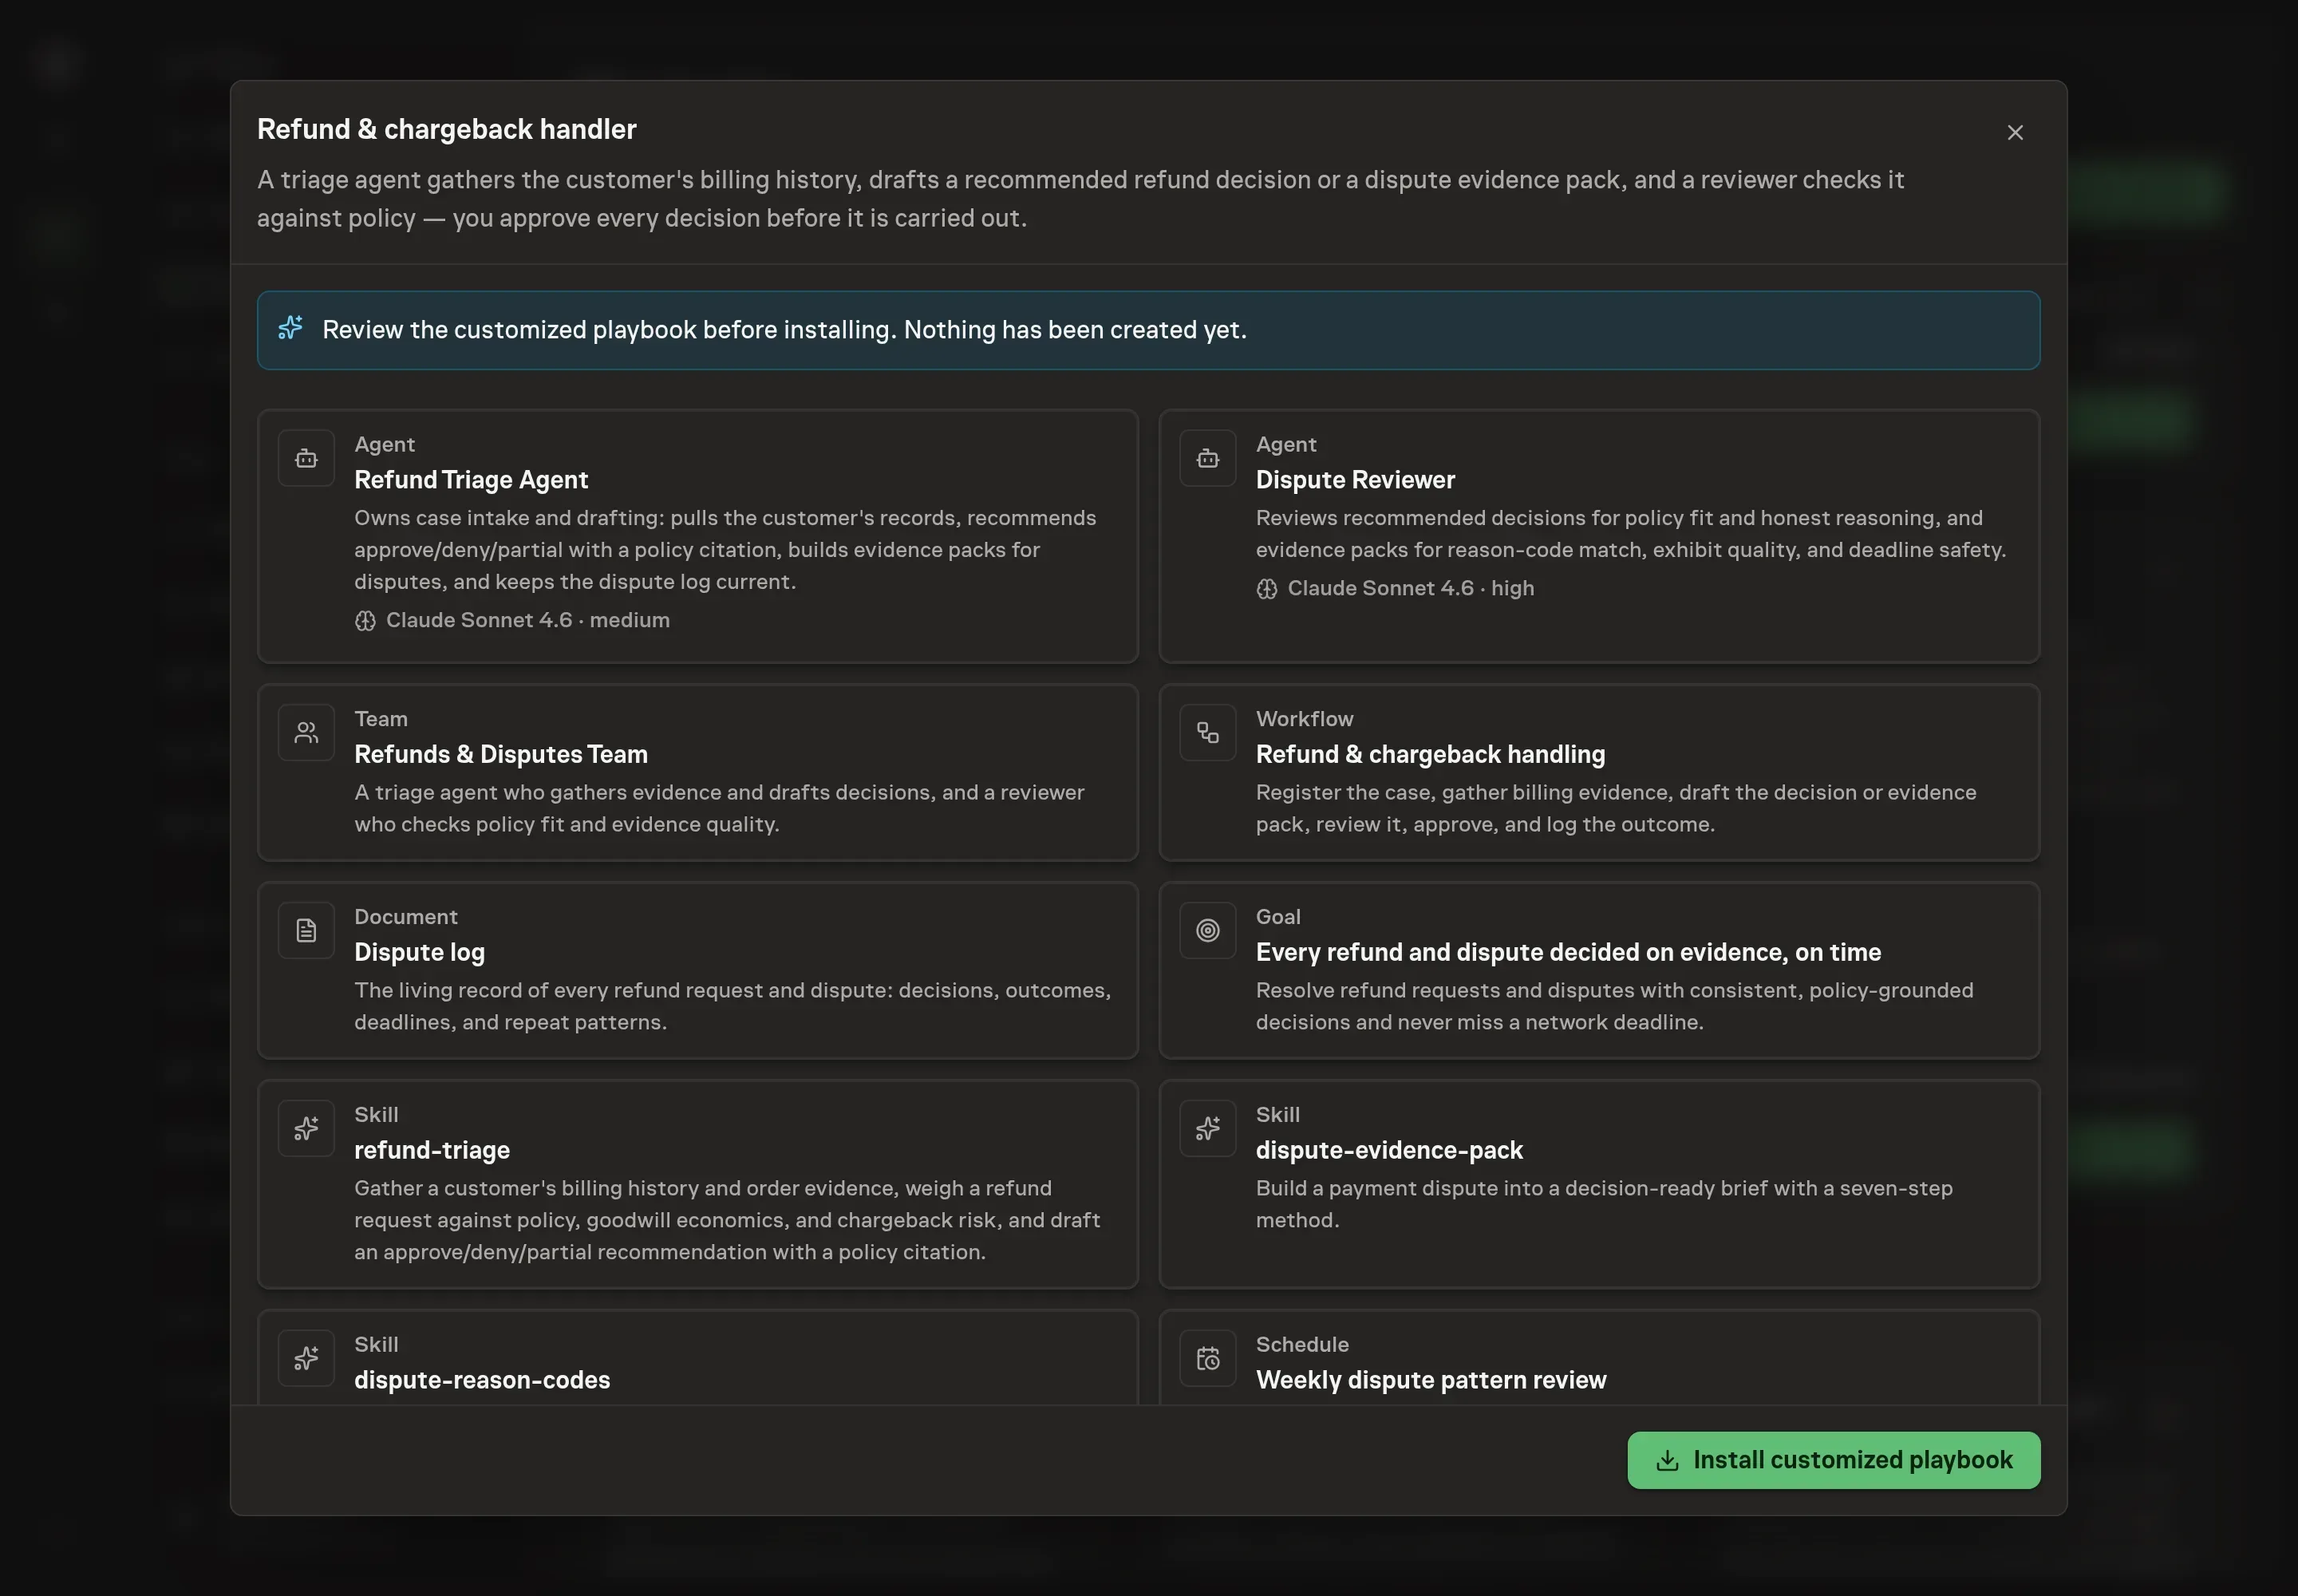Click the Team type label
Image resolution: width=2298 pixels, height=1596 pixels.
pos(380,719)
